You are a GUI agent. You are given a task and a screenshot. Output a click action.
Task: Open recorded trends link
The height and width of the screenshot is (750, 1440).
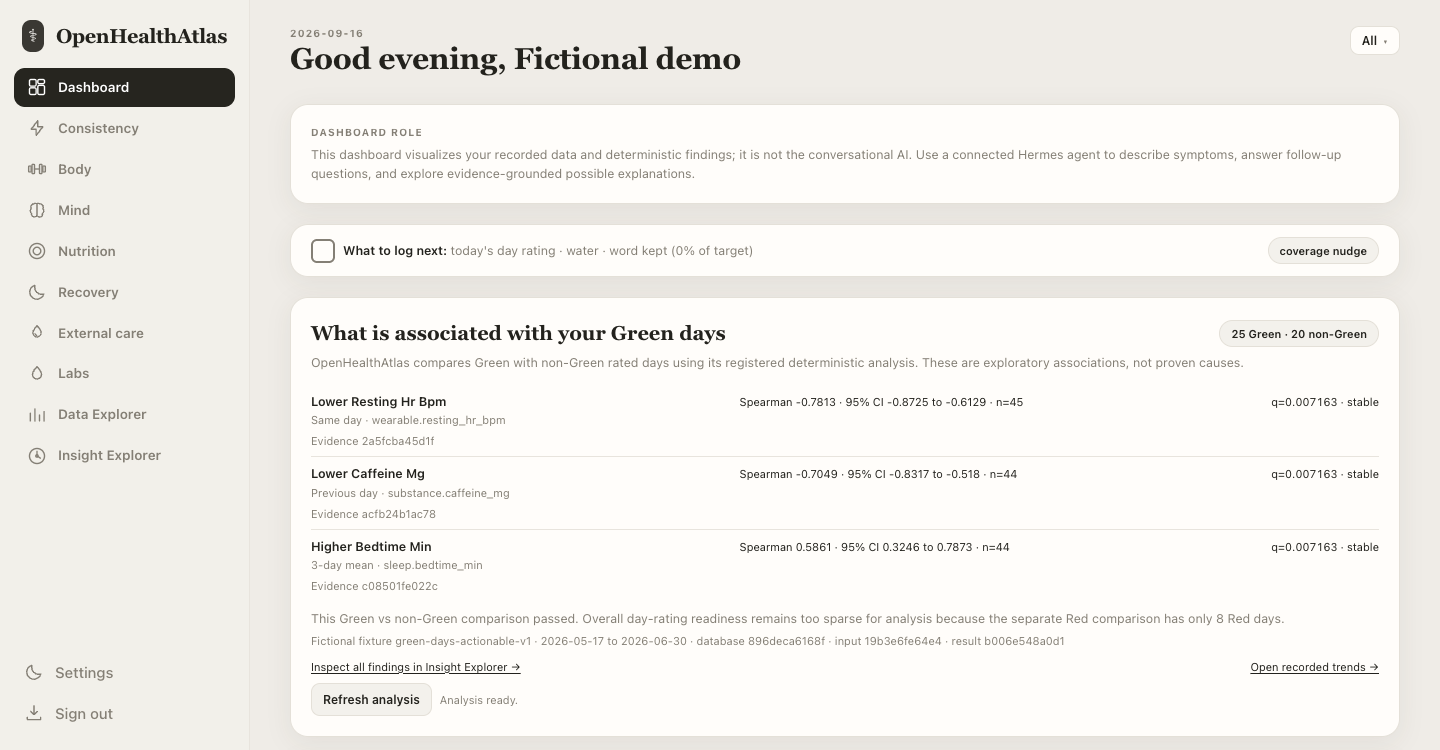click(x=1314, y=667)
